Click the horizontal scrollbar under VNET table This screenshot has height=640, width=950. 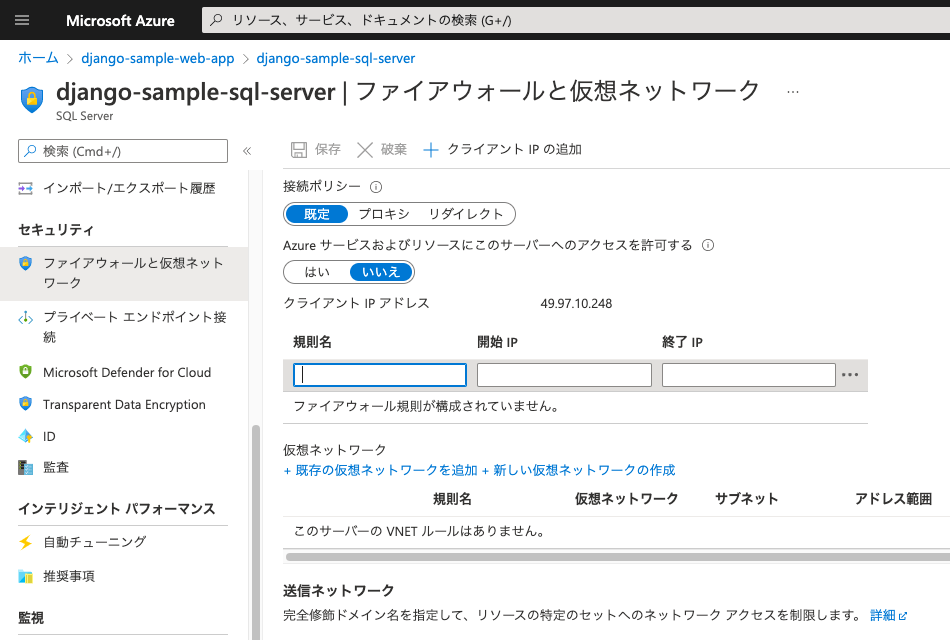click(617, 556)
